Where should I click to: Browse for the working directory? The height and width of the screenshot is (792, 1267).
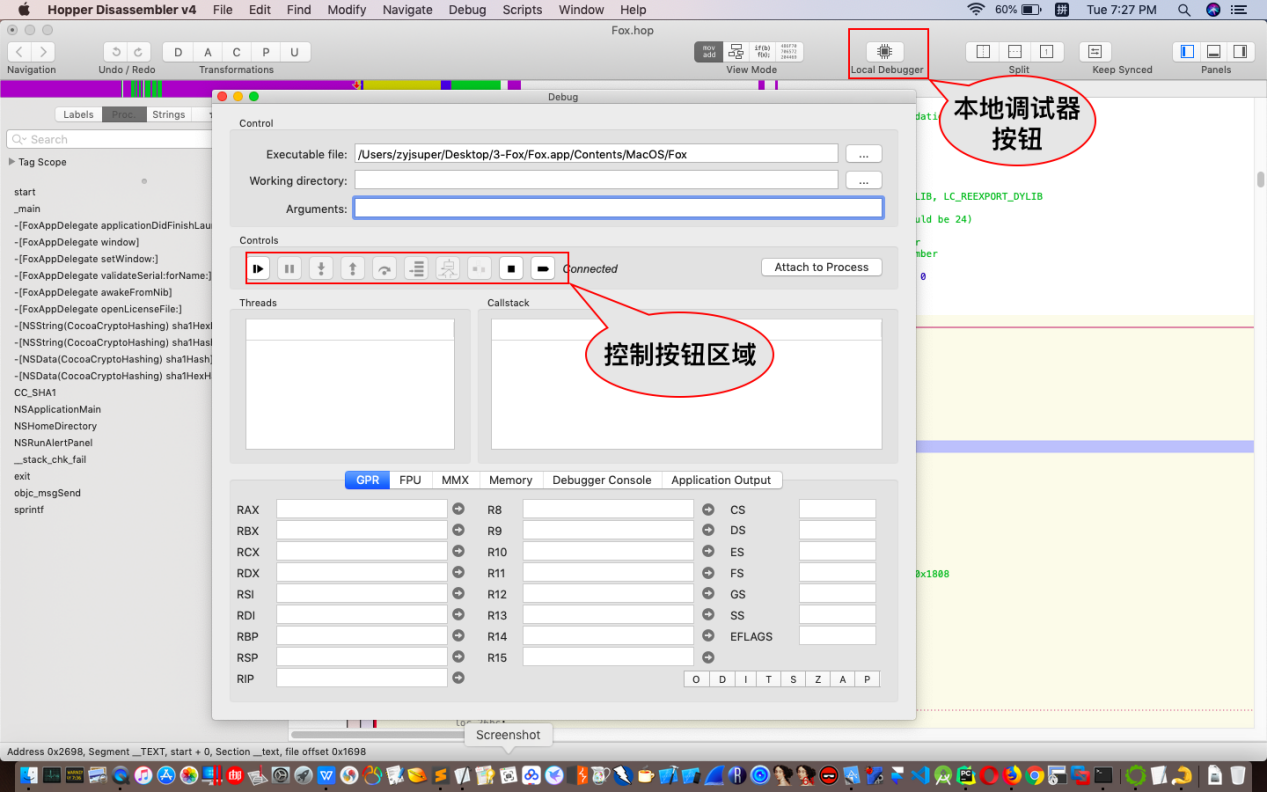click(864, 181)
